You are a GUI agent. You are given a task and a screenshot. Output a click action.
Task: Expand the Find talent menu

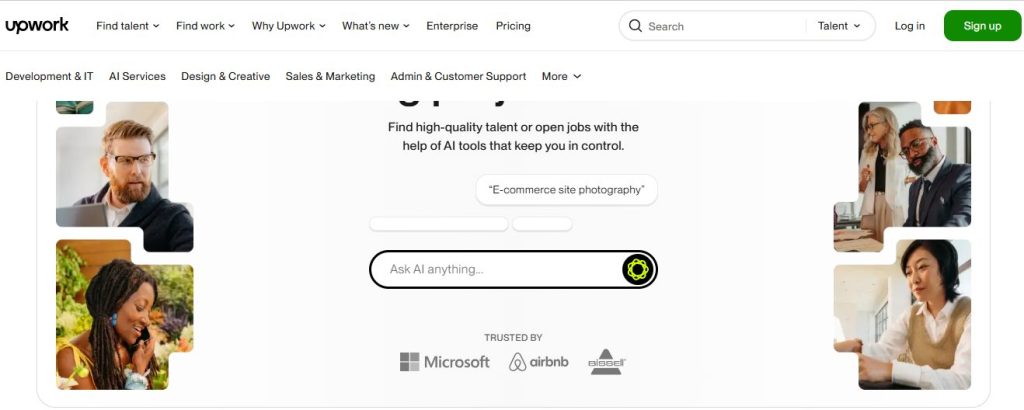pos(127,26)
